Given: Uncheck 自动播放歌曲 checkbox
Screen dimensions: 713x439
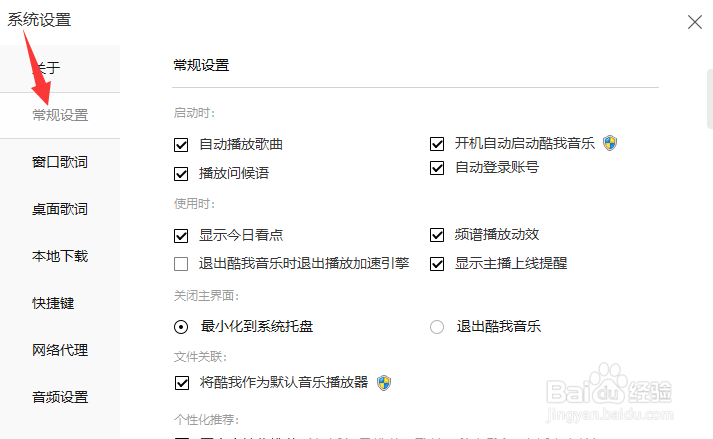Looking at the screenshot, I should [x=181, y=145].
